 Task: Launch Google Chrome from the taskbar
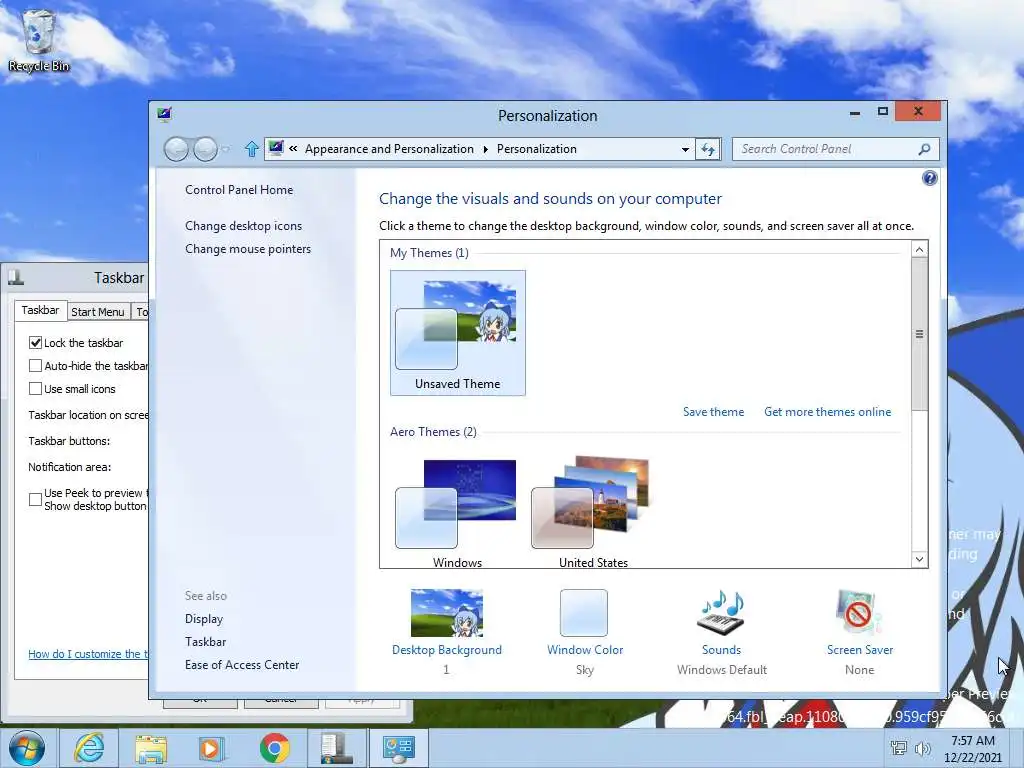(274, 748)
